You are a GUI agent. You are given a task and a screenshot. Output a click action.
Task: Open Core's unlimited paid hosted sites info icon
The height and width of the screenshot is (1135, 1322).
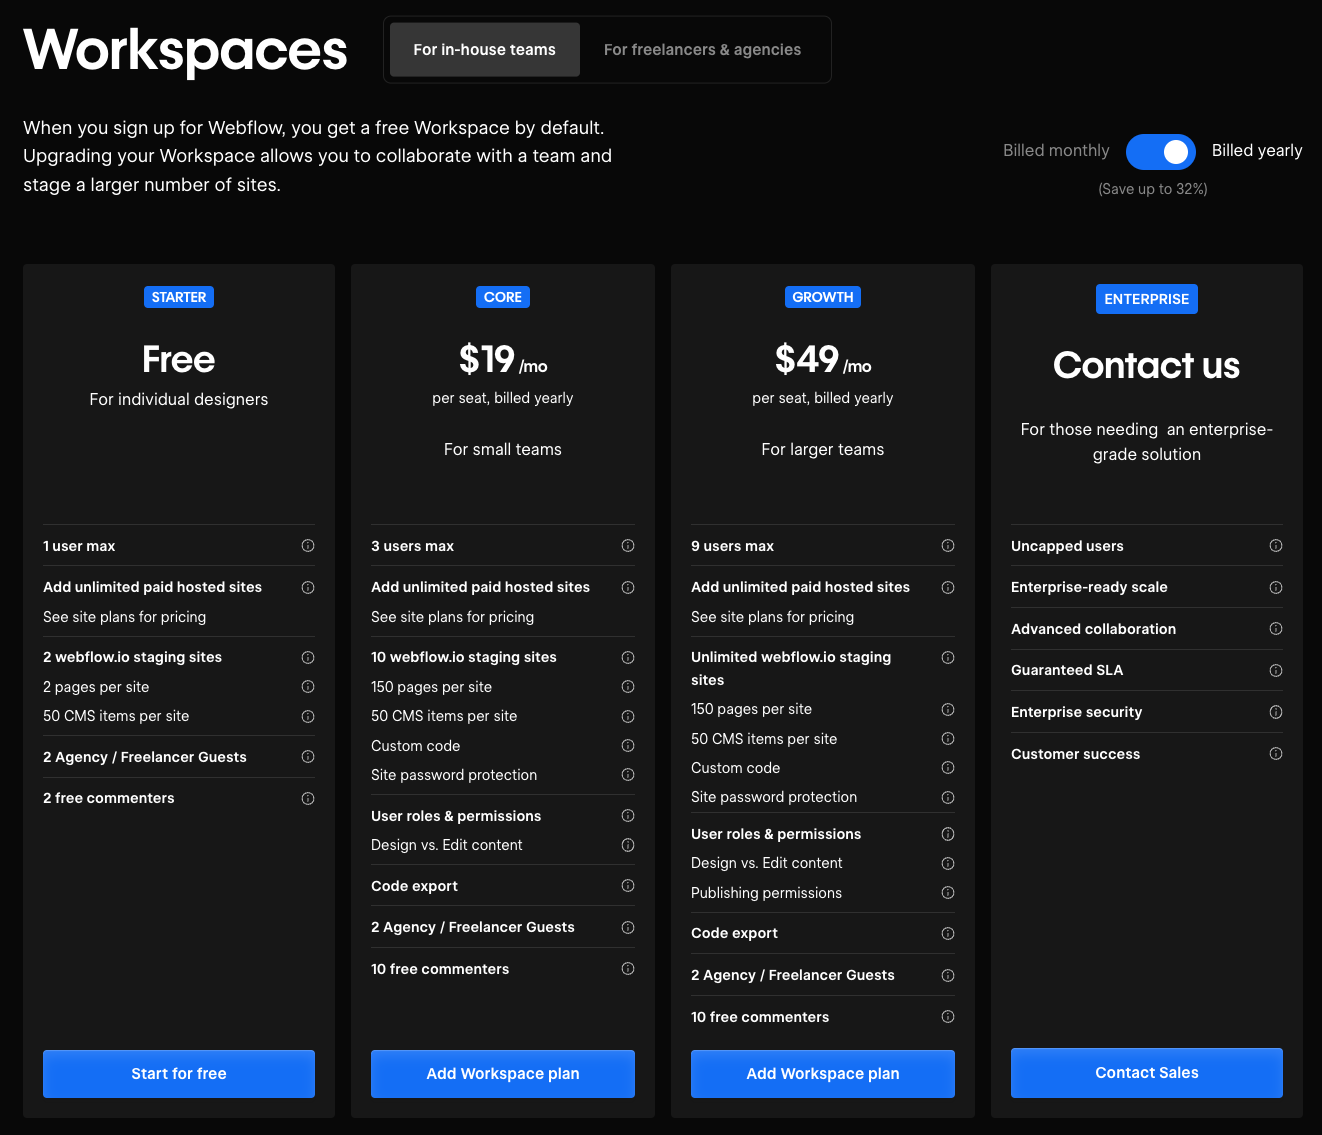(x=628, y=588)
